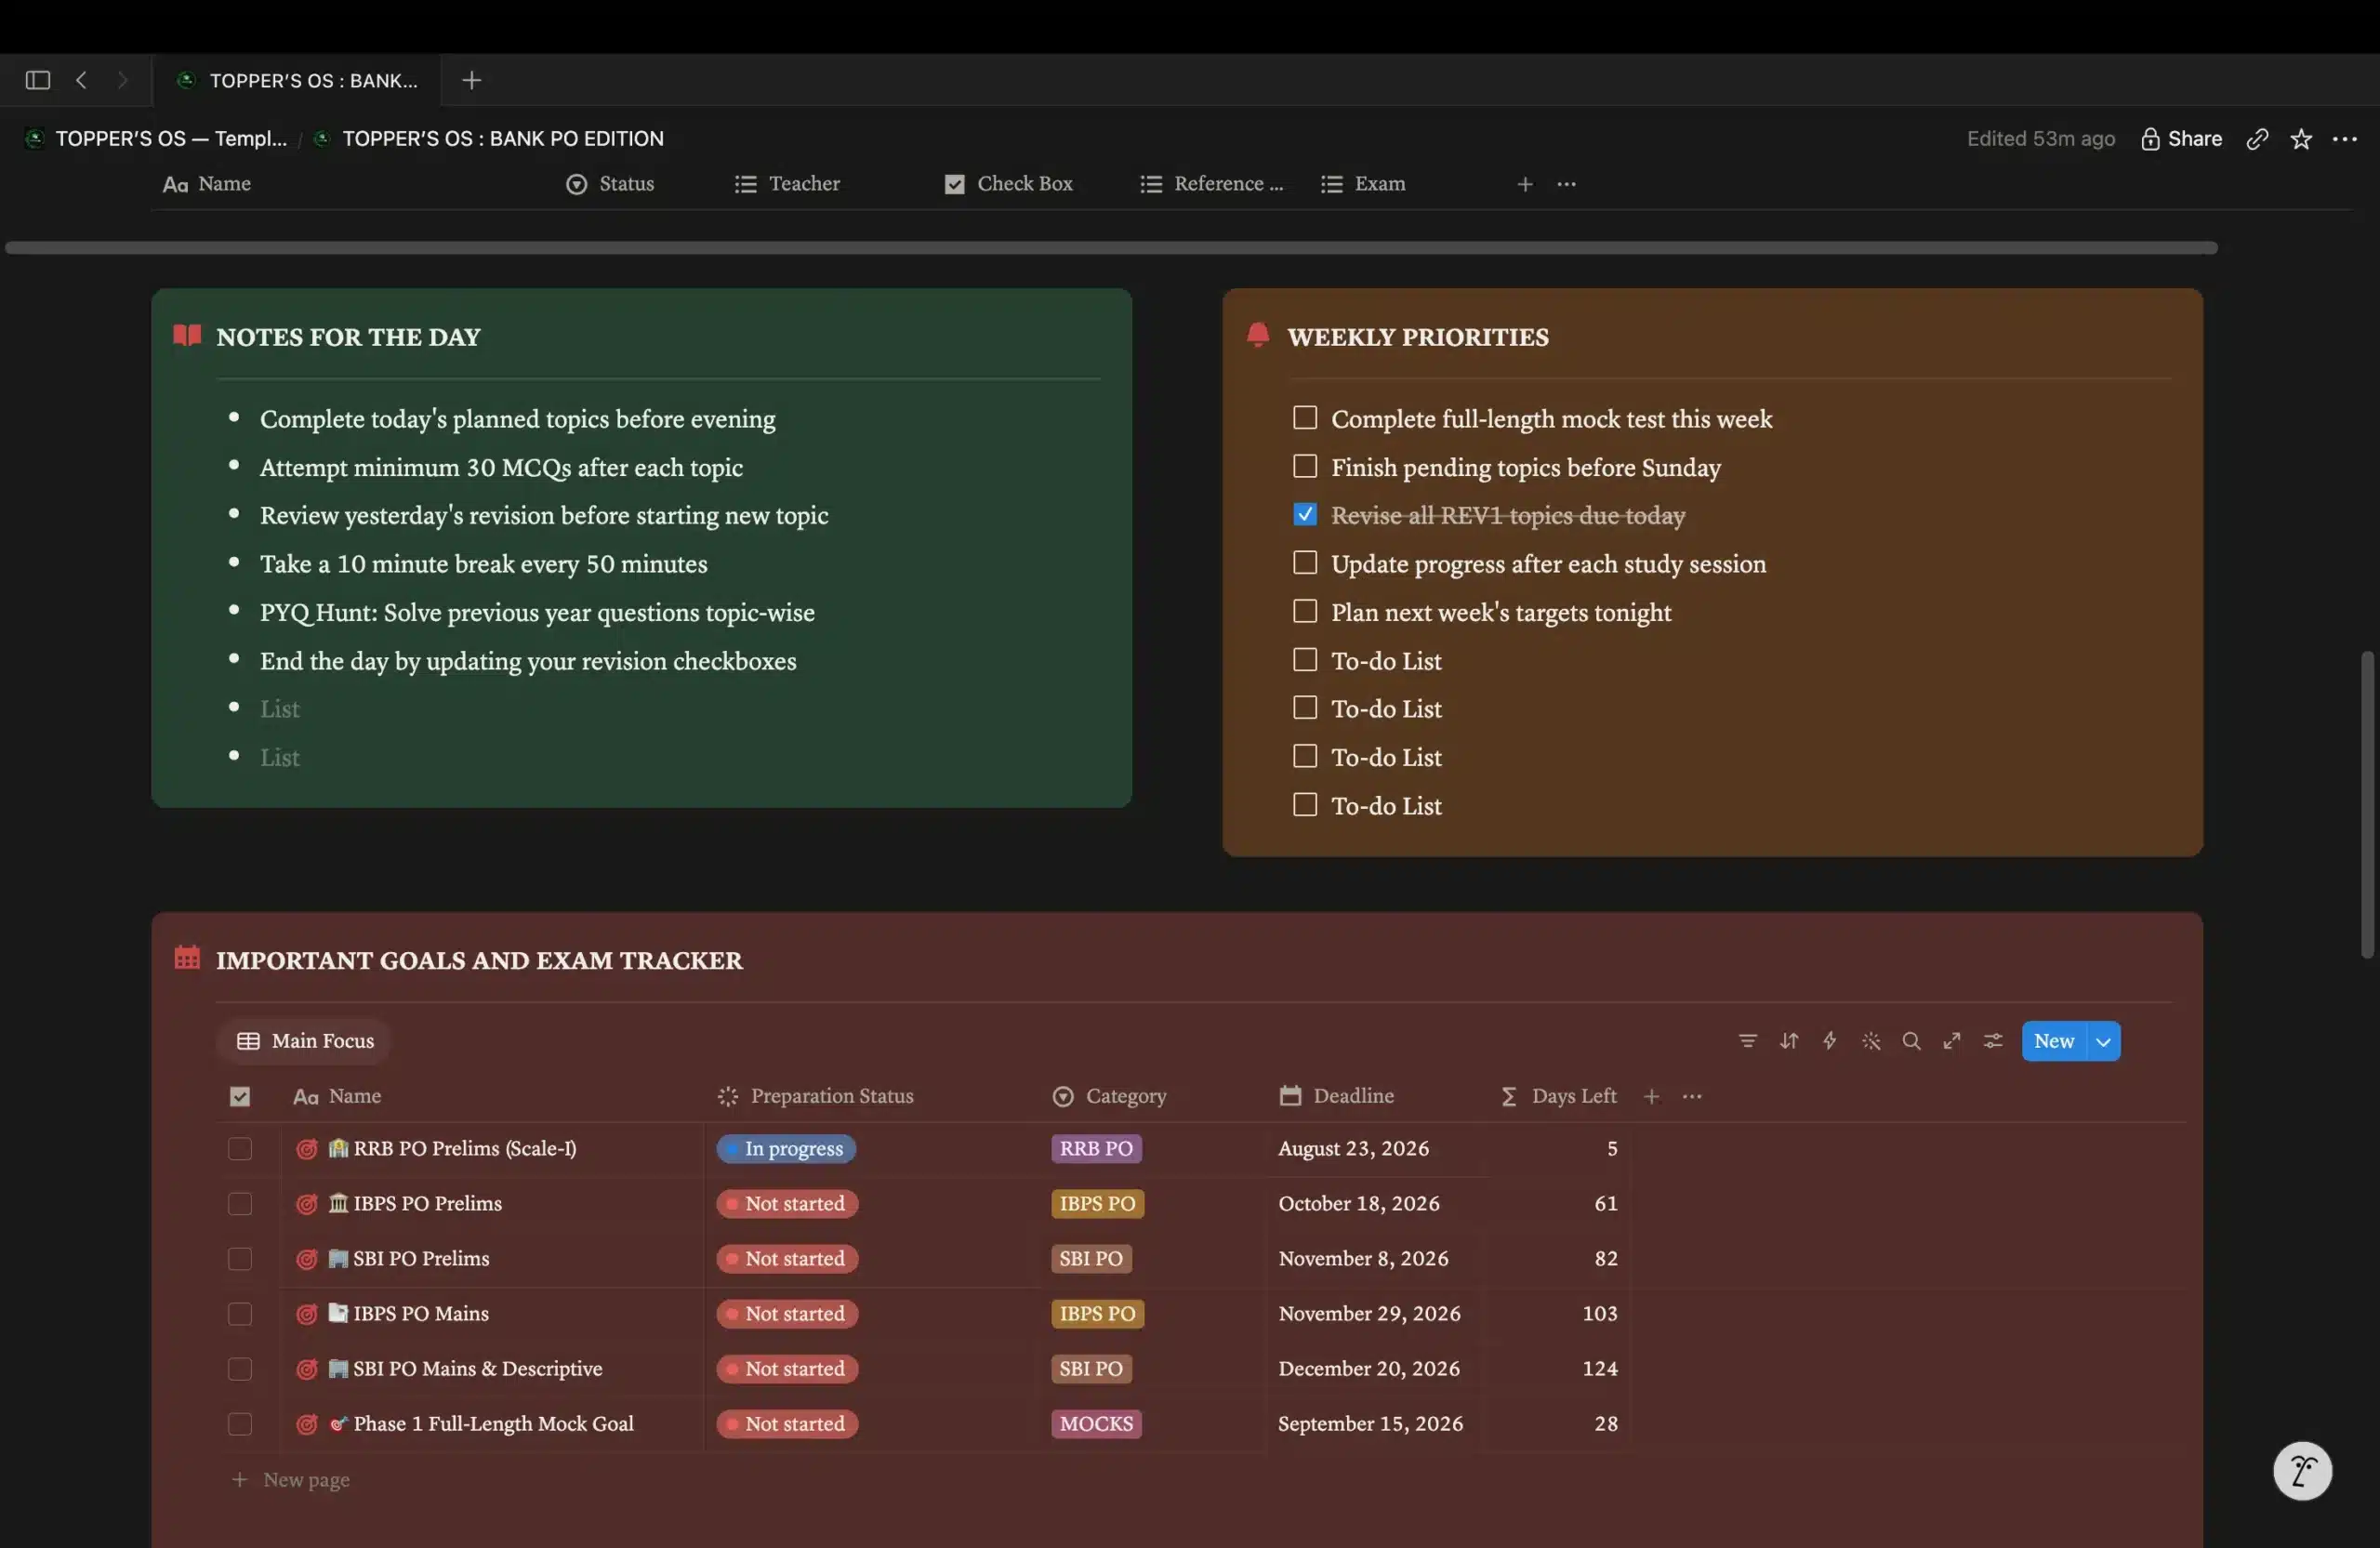Add page to favorites with the star icon

tap(2301, 139)
